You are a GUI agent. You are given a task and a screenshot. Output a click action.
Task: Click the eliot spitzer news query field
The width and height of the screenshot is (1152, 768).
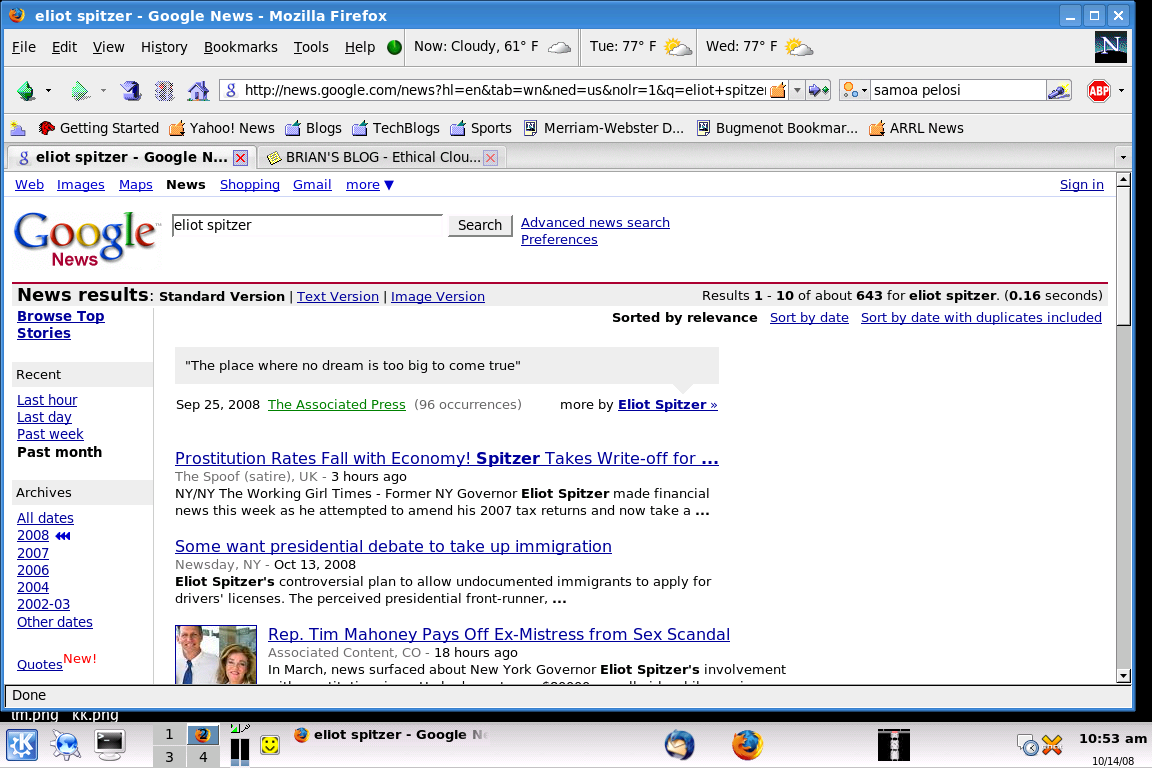(307, 226)
